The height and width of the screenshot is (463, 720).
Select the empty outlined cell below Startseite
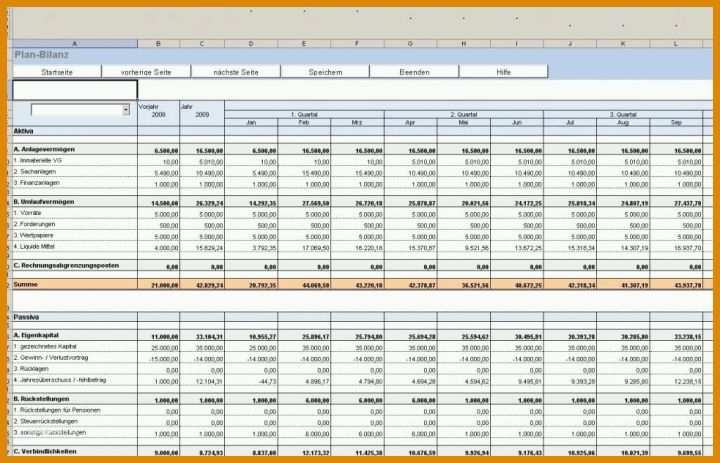click(x=75, y=90)
